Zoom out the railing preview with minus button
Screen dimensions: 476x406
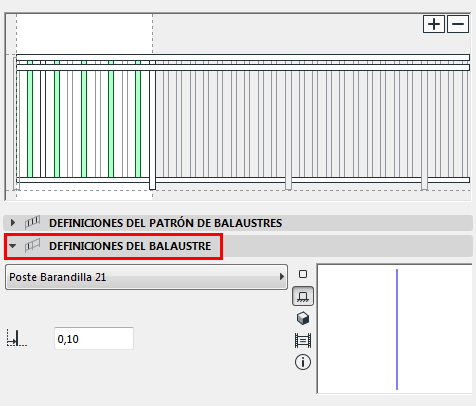pos(458,24)
